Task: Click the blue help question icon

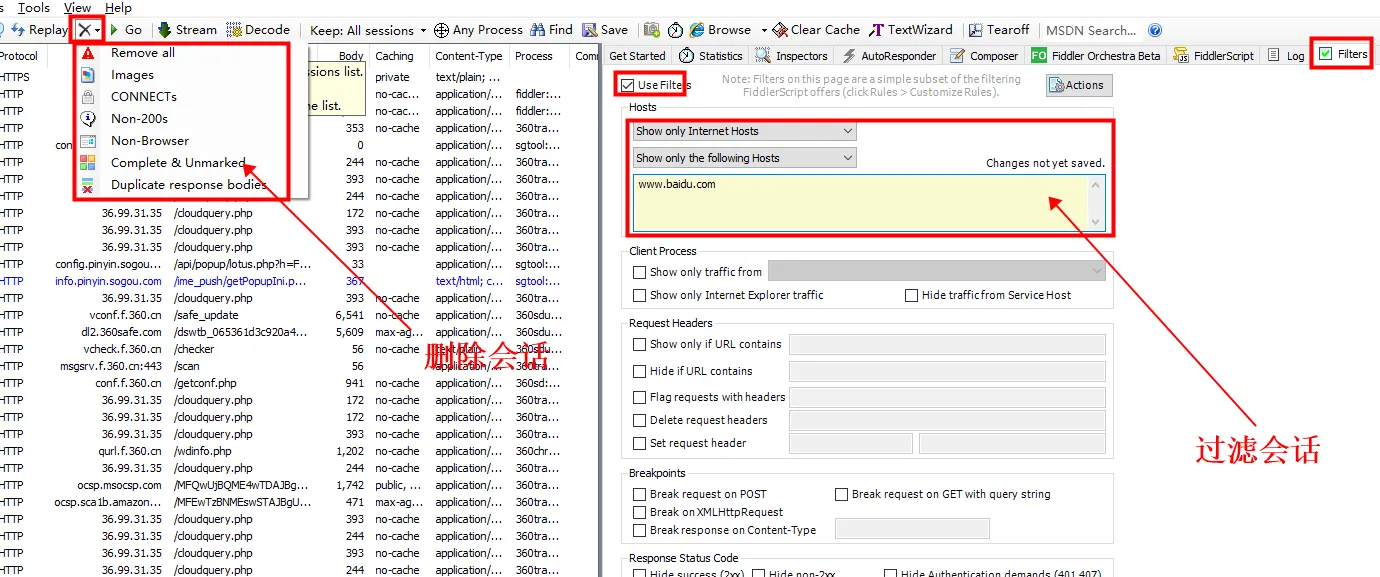Action: pyautogui.click(x=1155, y=30)
